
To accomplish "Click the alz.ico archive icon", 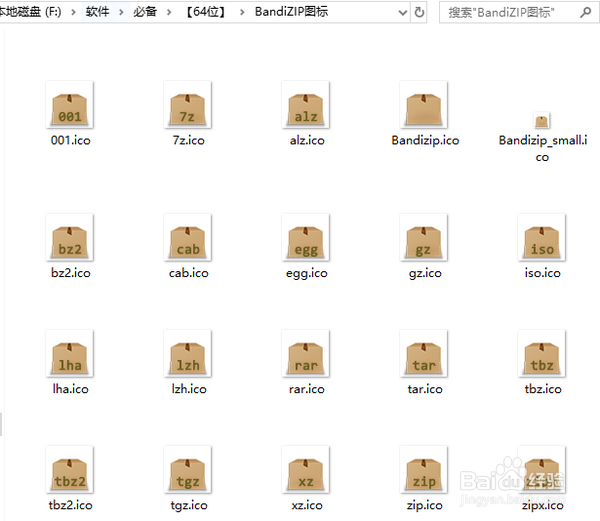I will (306, 104).
